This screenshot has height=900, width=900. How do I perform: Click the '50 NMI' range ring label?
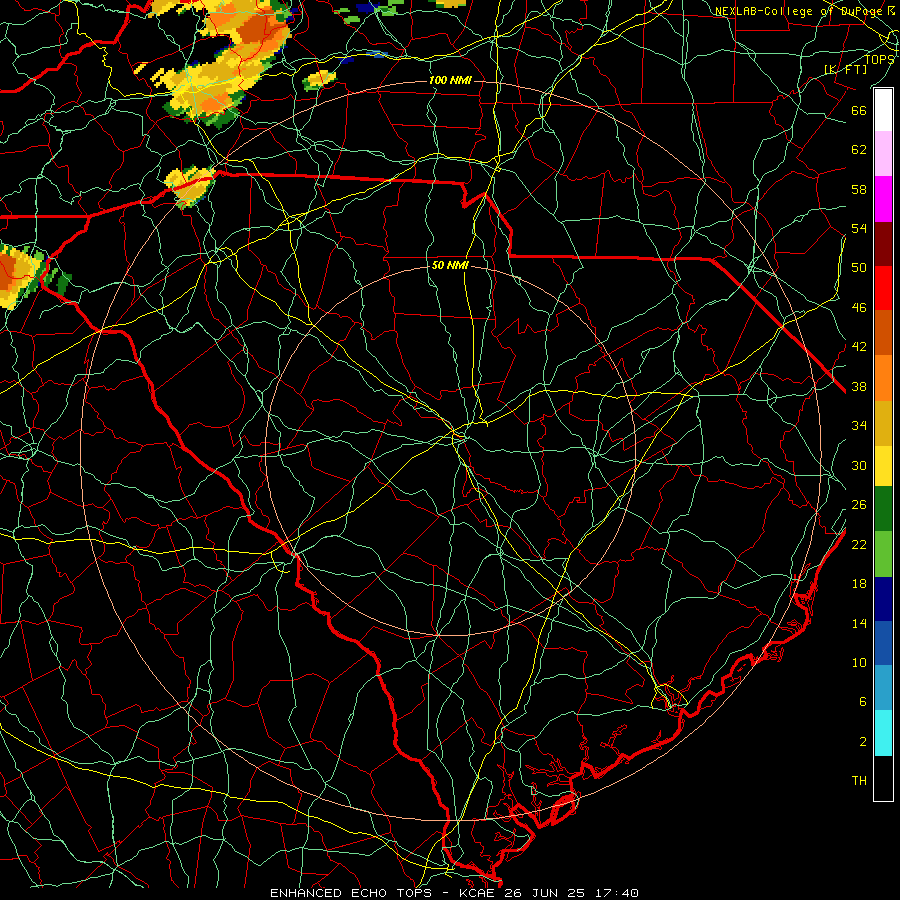coord(450,265)
